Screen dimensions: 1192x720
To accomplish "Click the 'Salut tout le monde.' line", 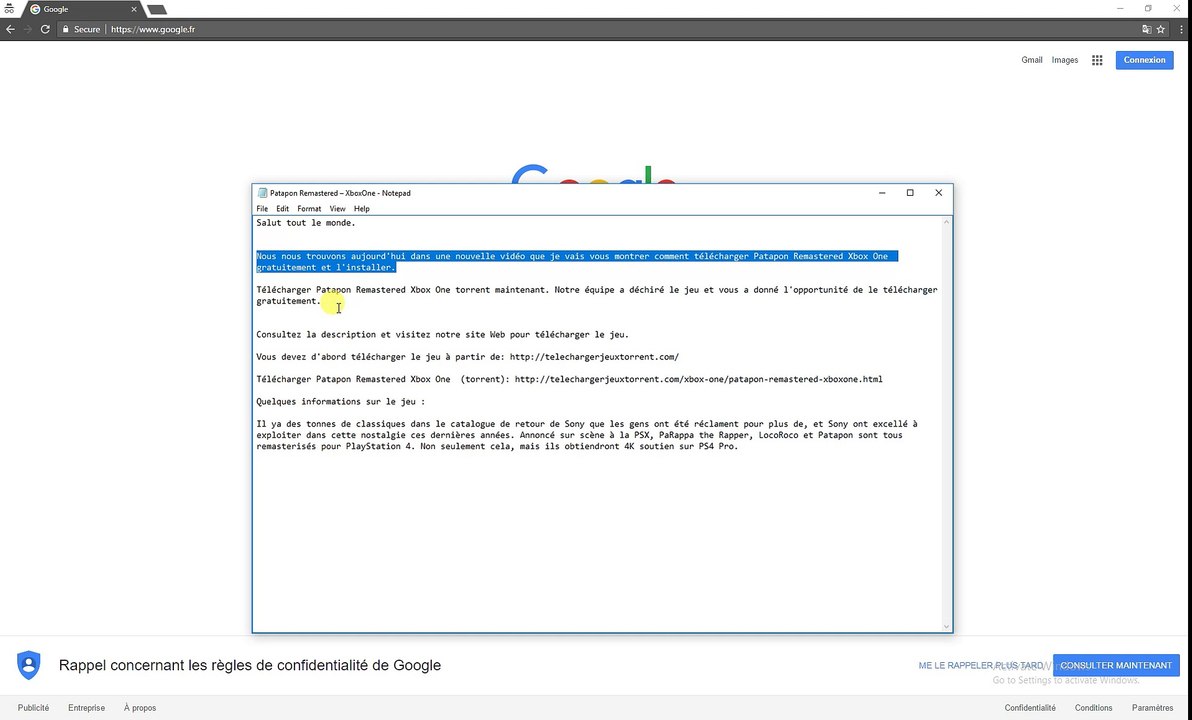I will (306, 223).
